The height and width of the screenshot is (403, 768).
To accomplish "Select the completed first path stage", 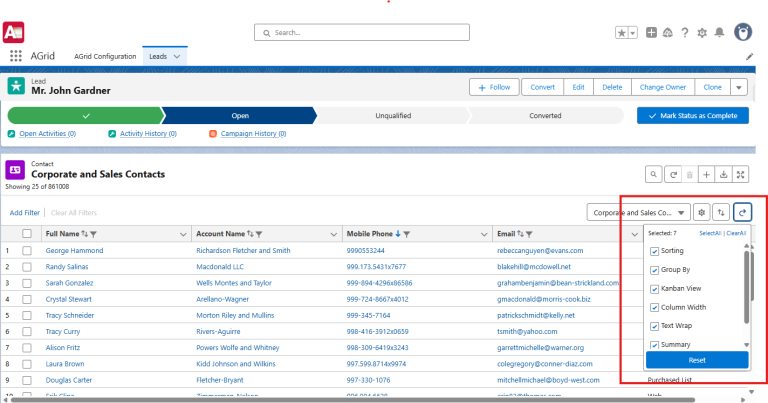I will [x=86, y=116].
